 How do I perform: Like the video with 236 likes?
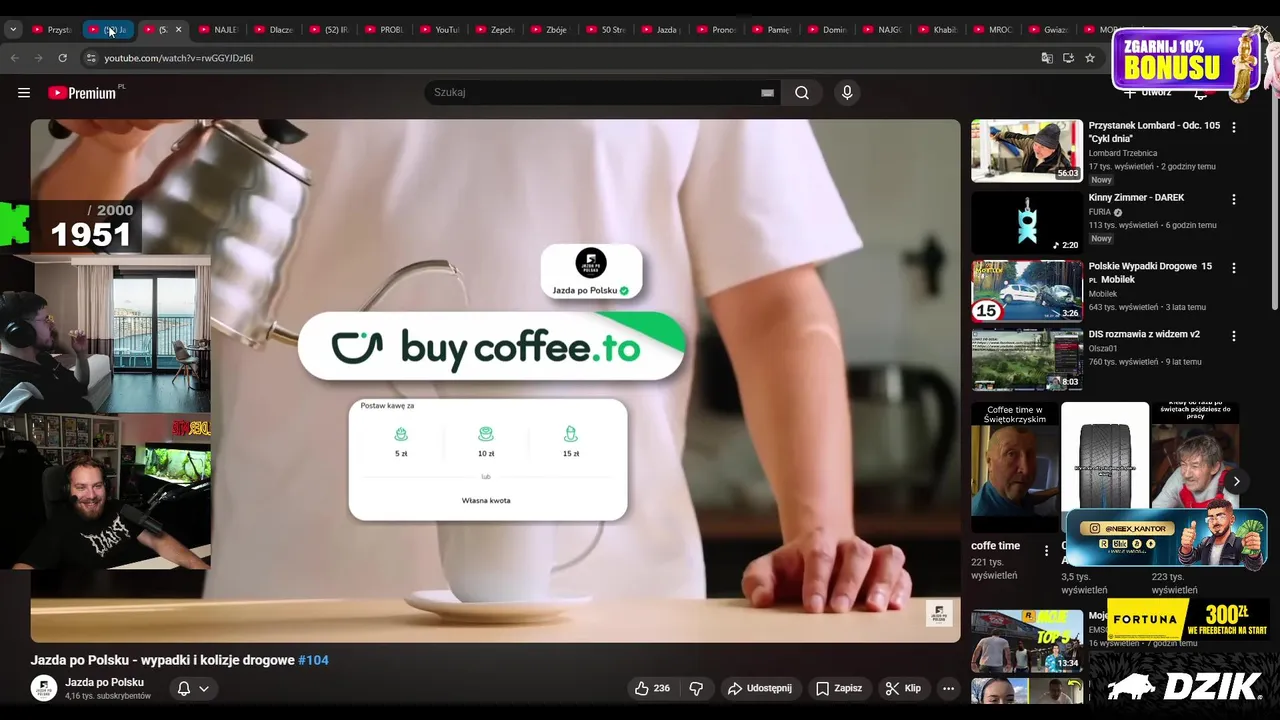point(652,688)
